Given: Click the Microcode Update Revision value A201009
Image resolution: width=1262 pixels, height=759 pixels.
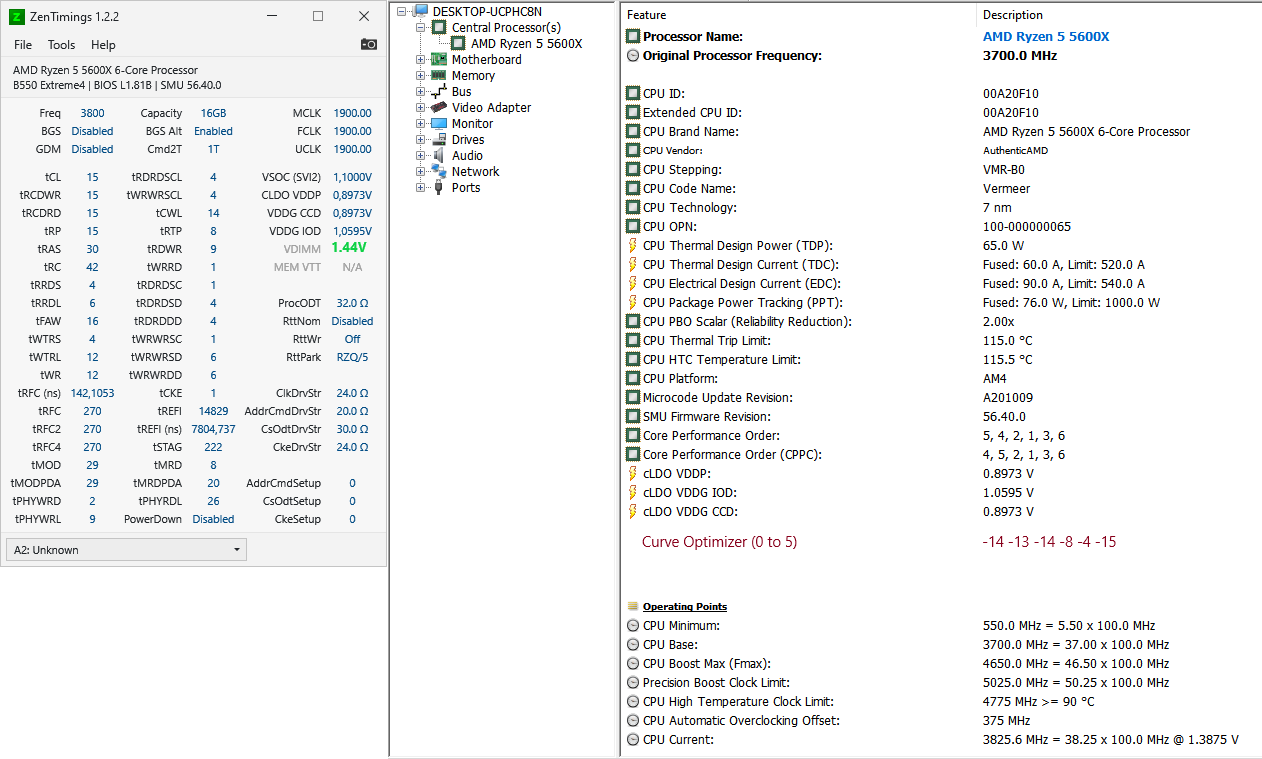Looking at the screenshot, I should pos(1008,397).
